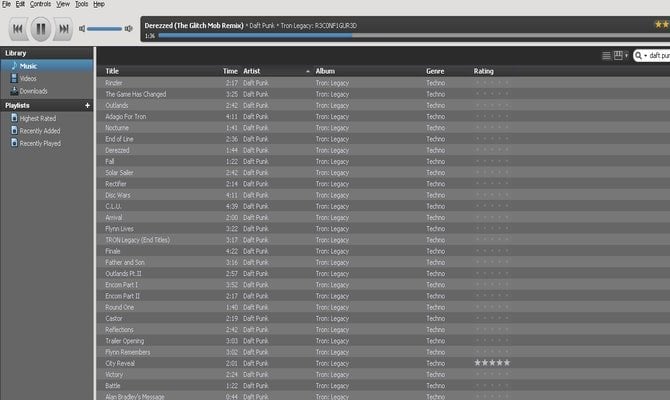Open the View menu
Screen dimensions: 670x400
[63, 4]
